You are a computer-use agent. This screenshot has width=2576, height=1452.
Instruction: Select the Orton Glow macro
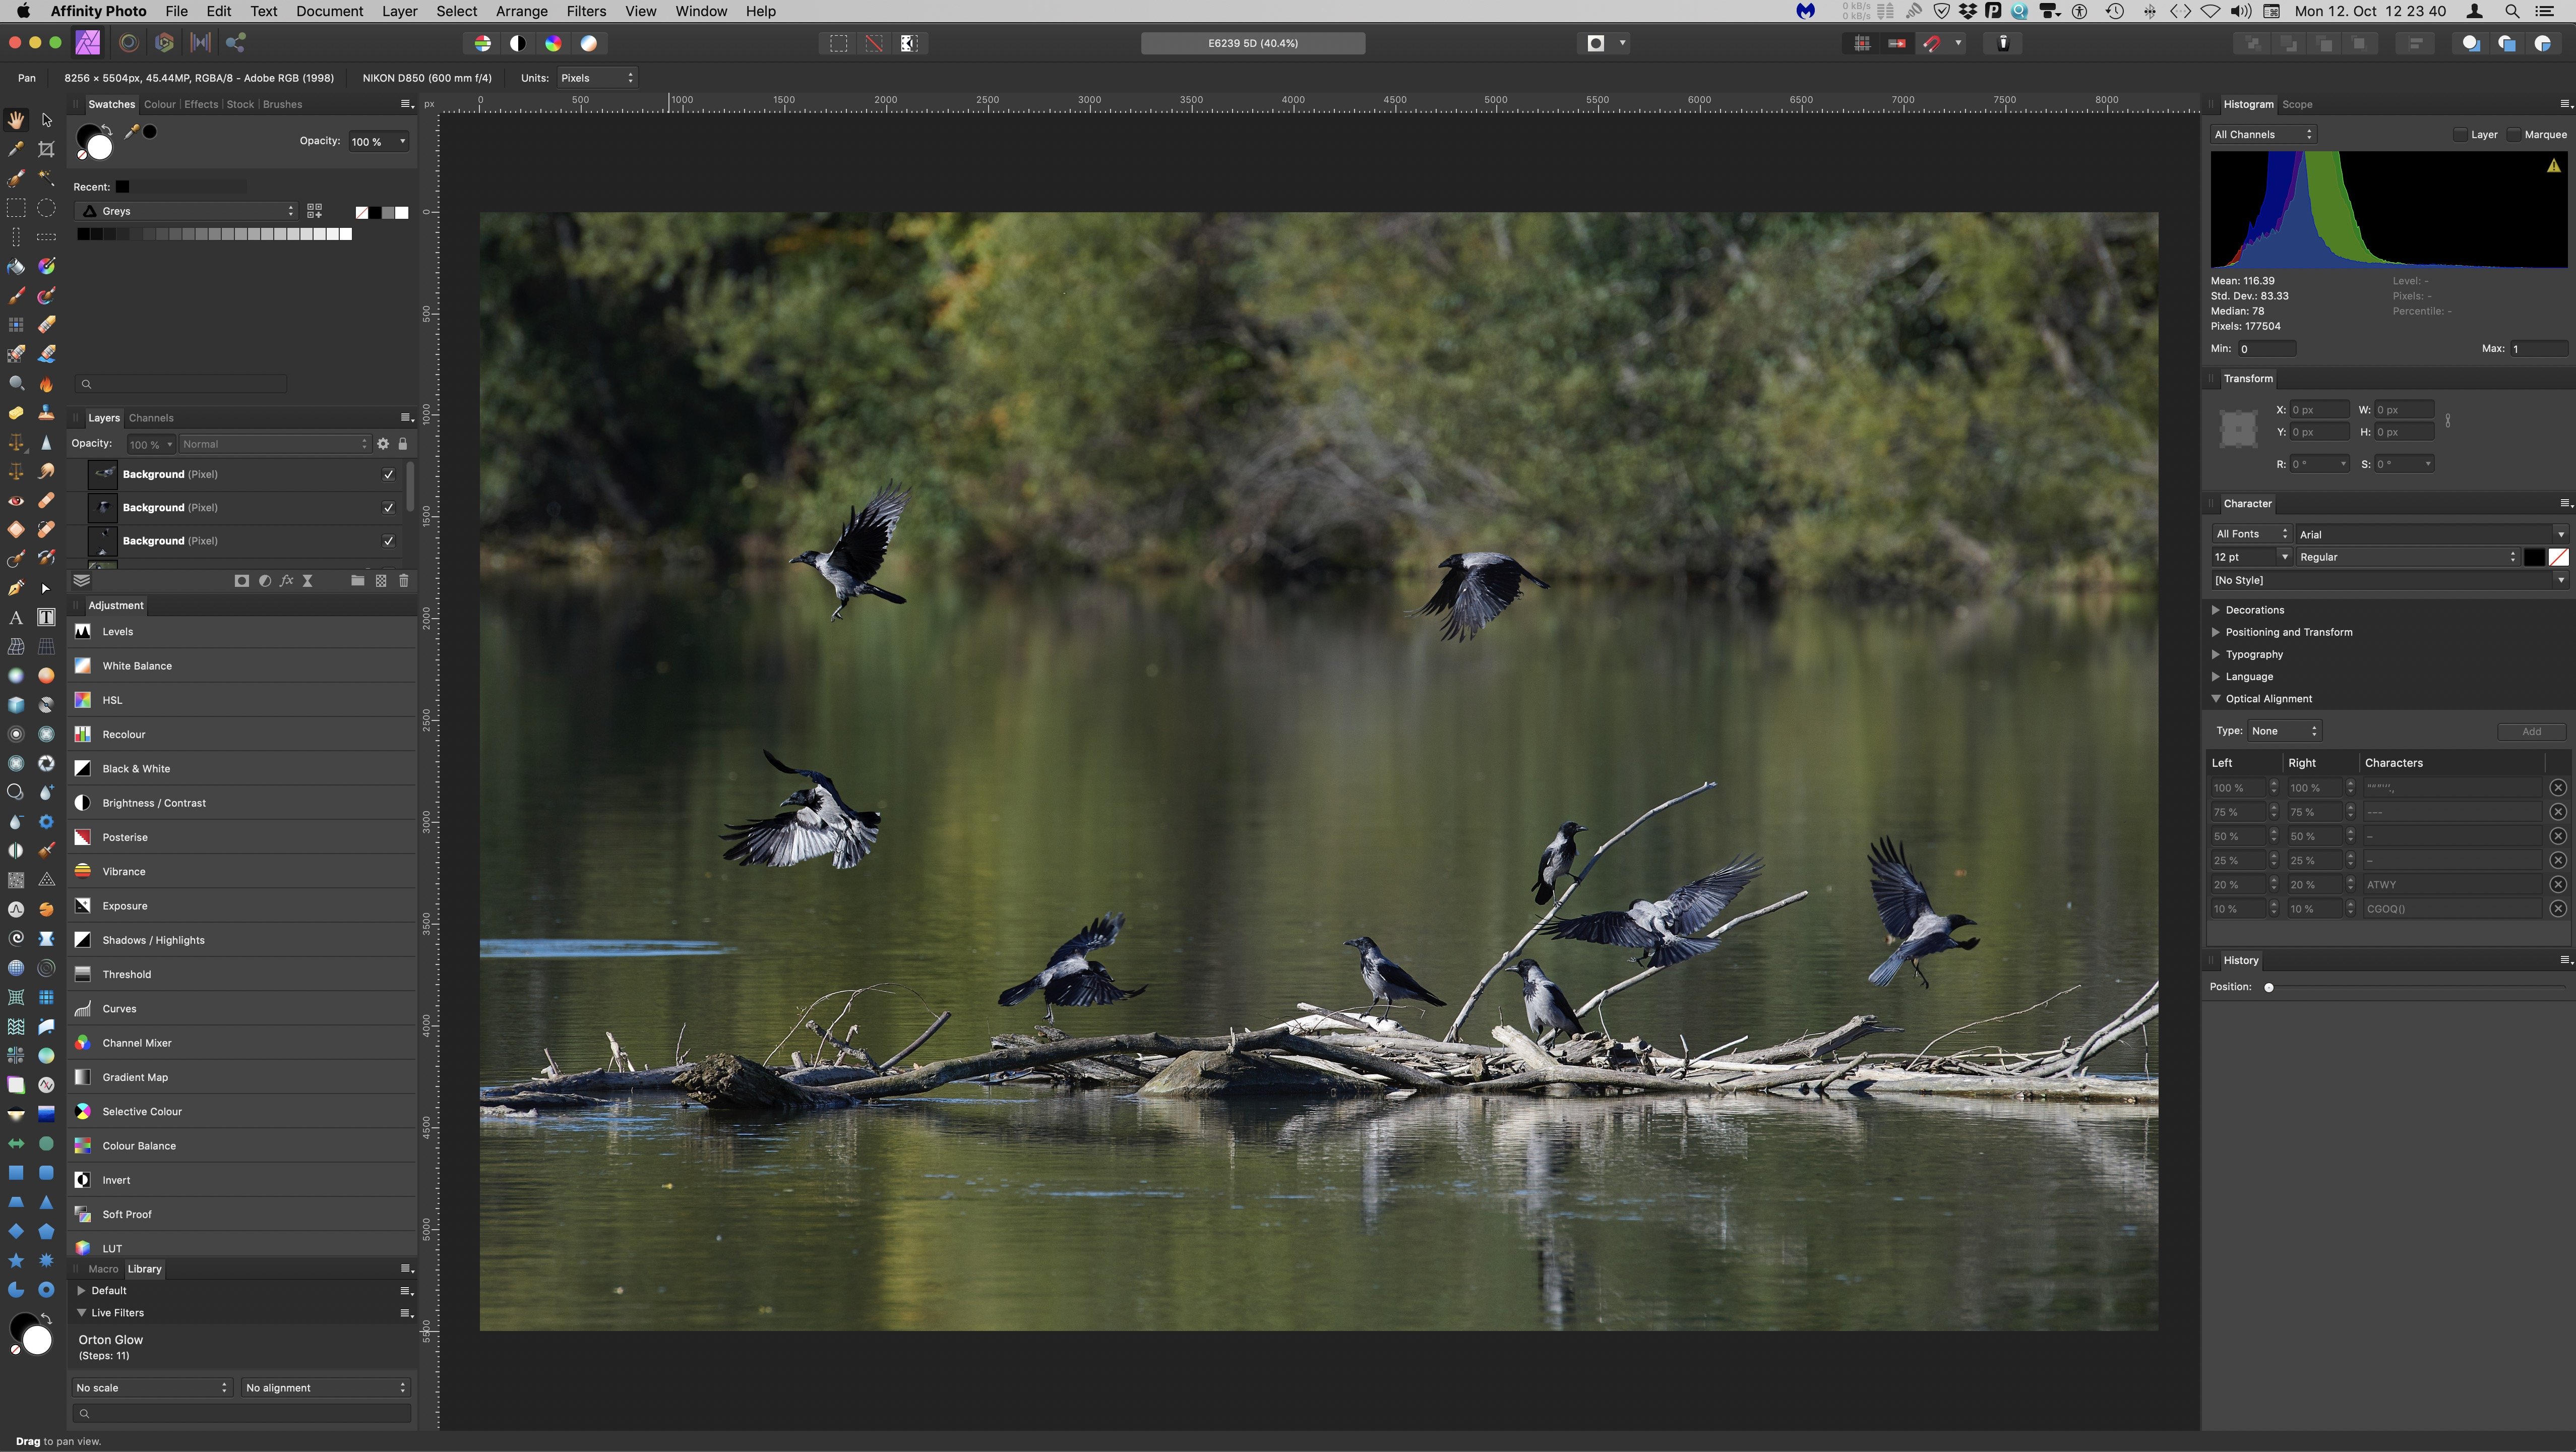point(242,1347)
